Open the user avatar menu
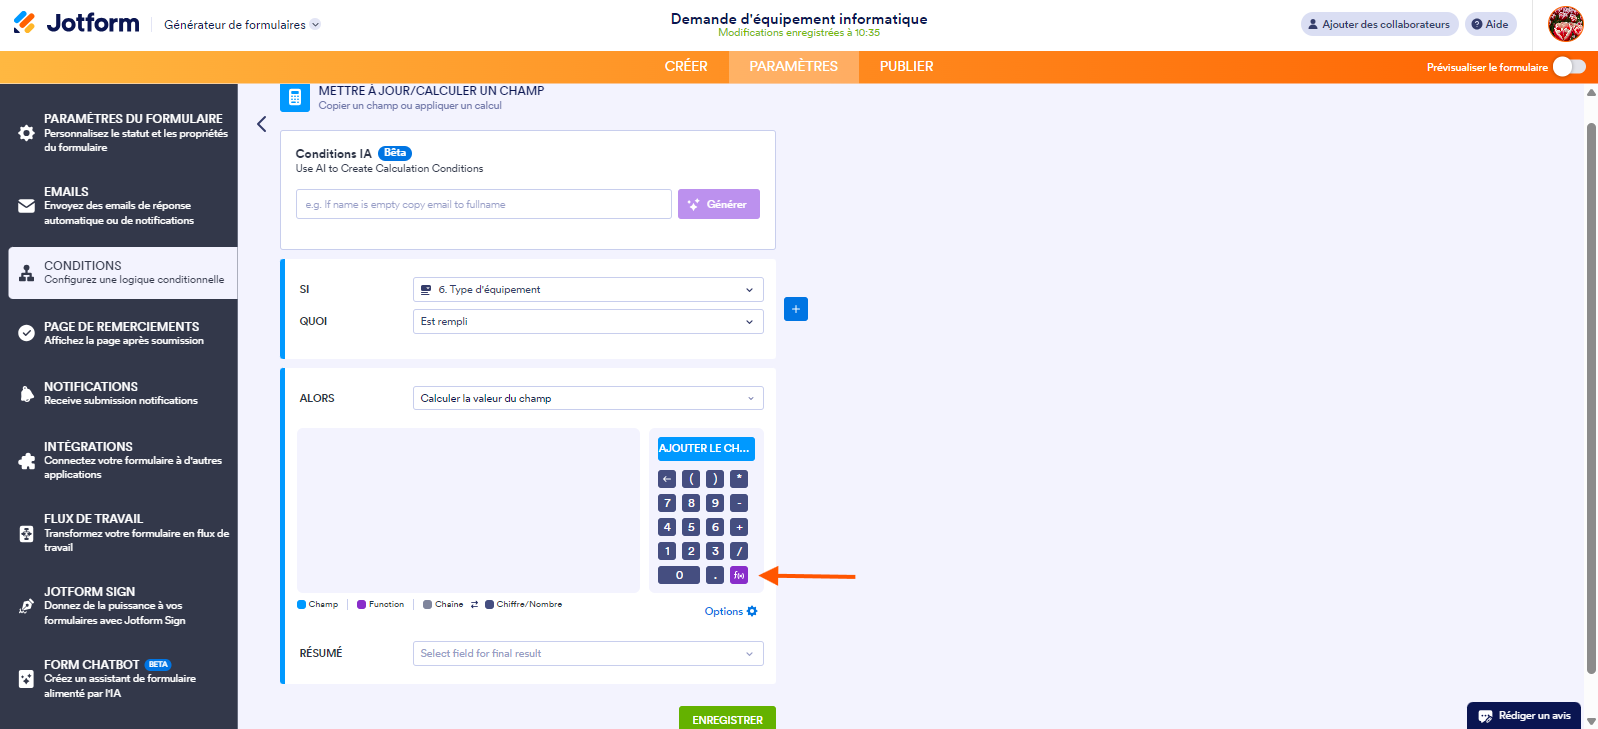The width and height of the screenshot is (1598, 729). pos(1565,24)
